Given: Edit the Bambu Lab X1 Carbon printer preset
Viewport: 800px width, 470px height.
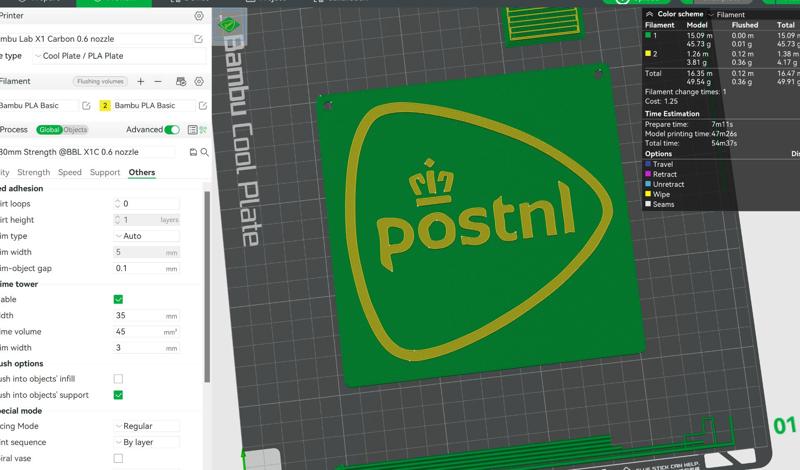Looking at the screenshot, I should (198, 39).
